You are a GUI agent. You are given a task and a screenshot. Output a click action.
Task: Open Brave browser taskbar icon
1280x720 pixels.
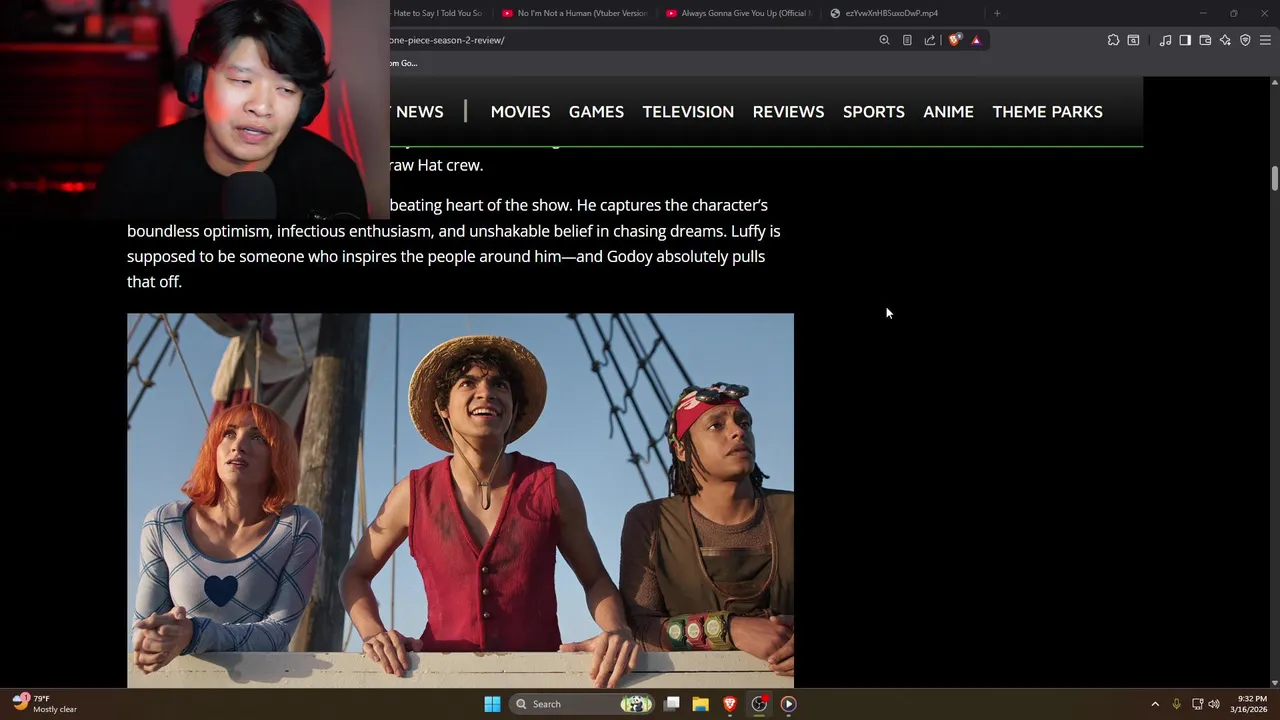[730, 704]
